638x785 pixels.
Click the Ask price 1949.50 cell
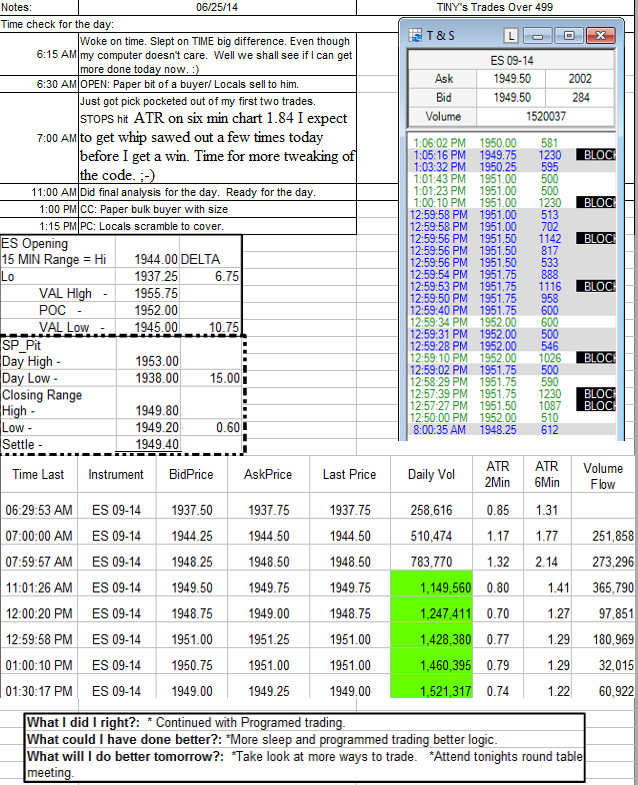(511, 79)
